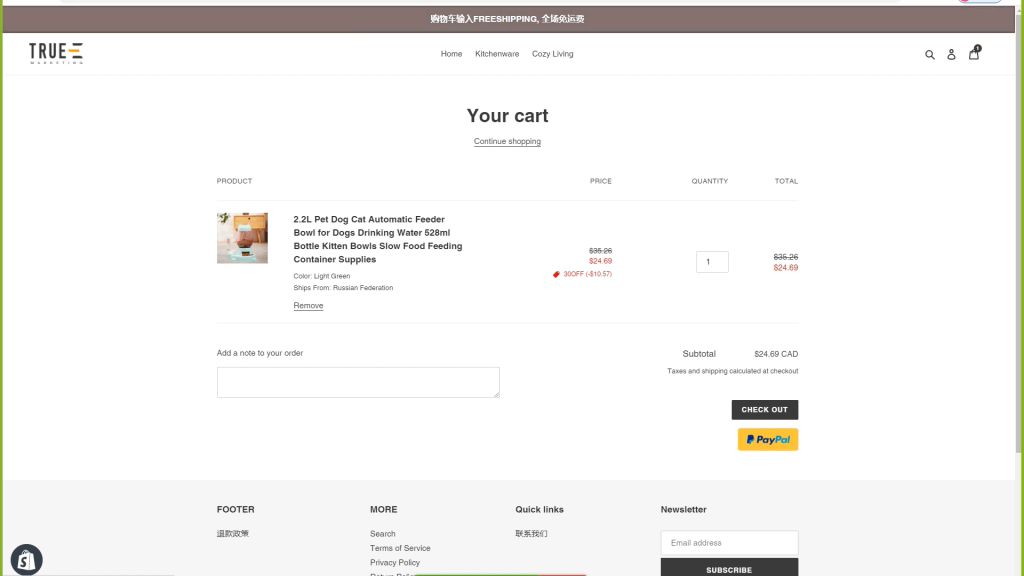Viewport: 1024px width, 576px height.
Task: Click the SUBSCRIBE button
Action: click(729, 568)
